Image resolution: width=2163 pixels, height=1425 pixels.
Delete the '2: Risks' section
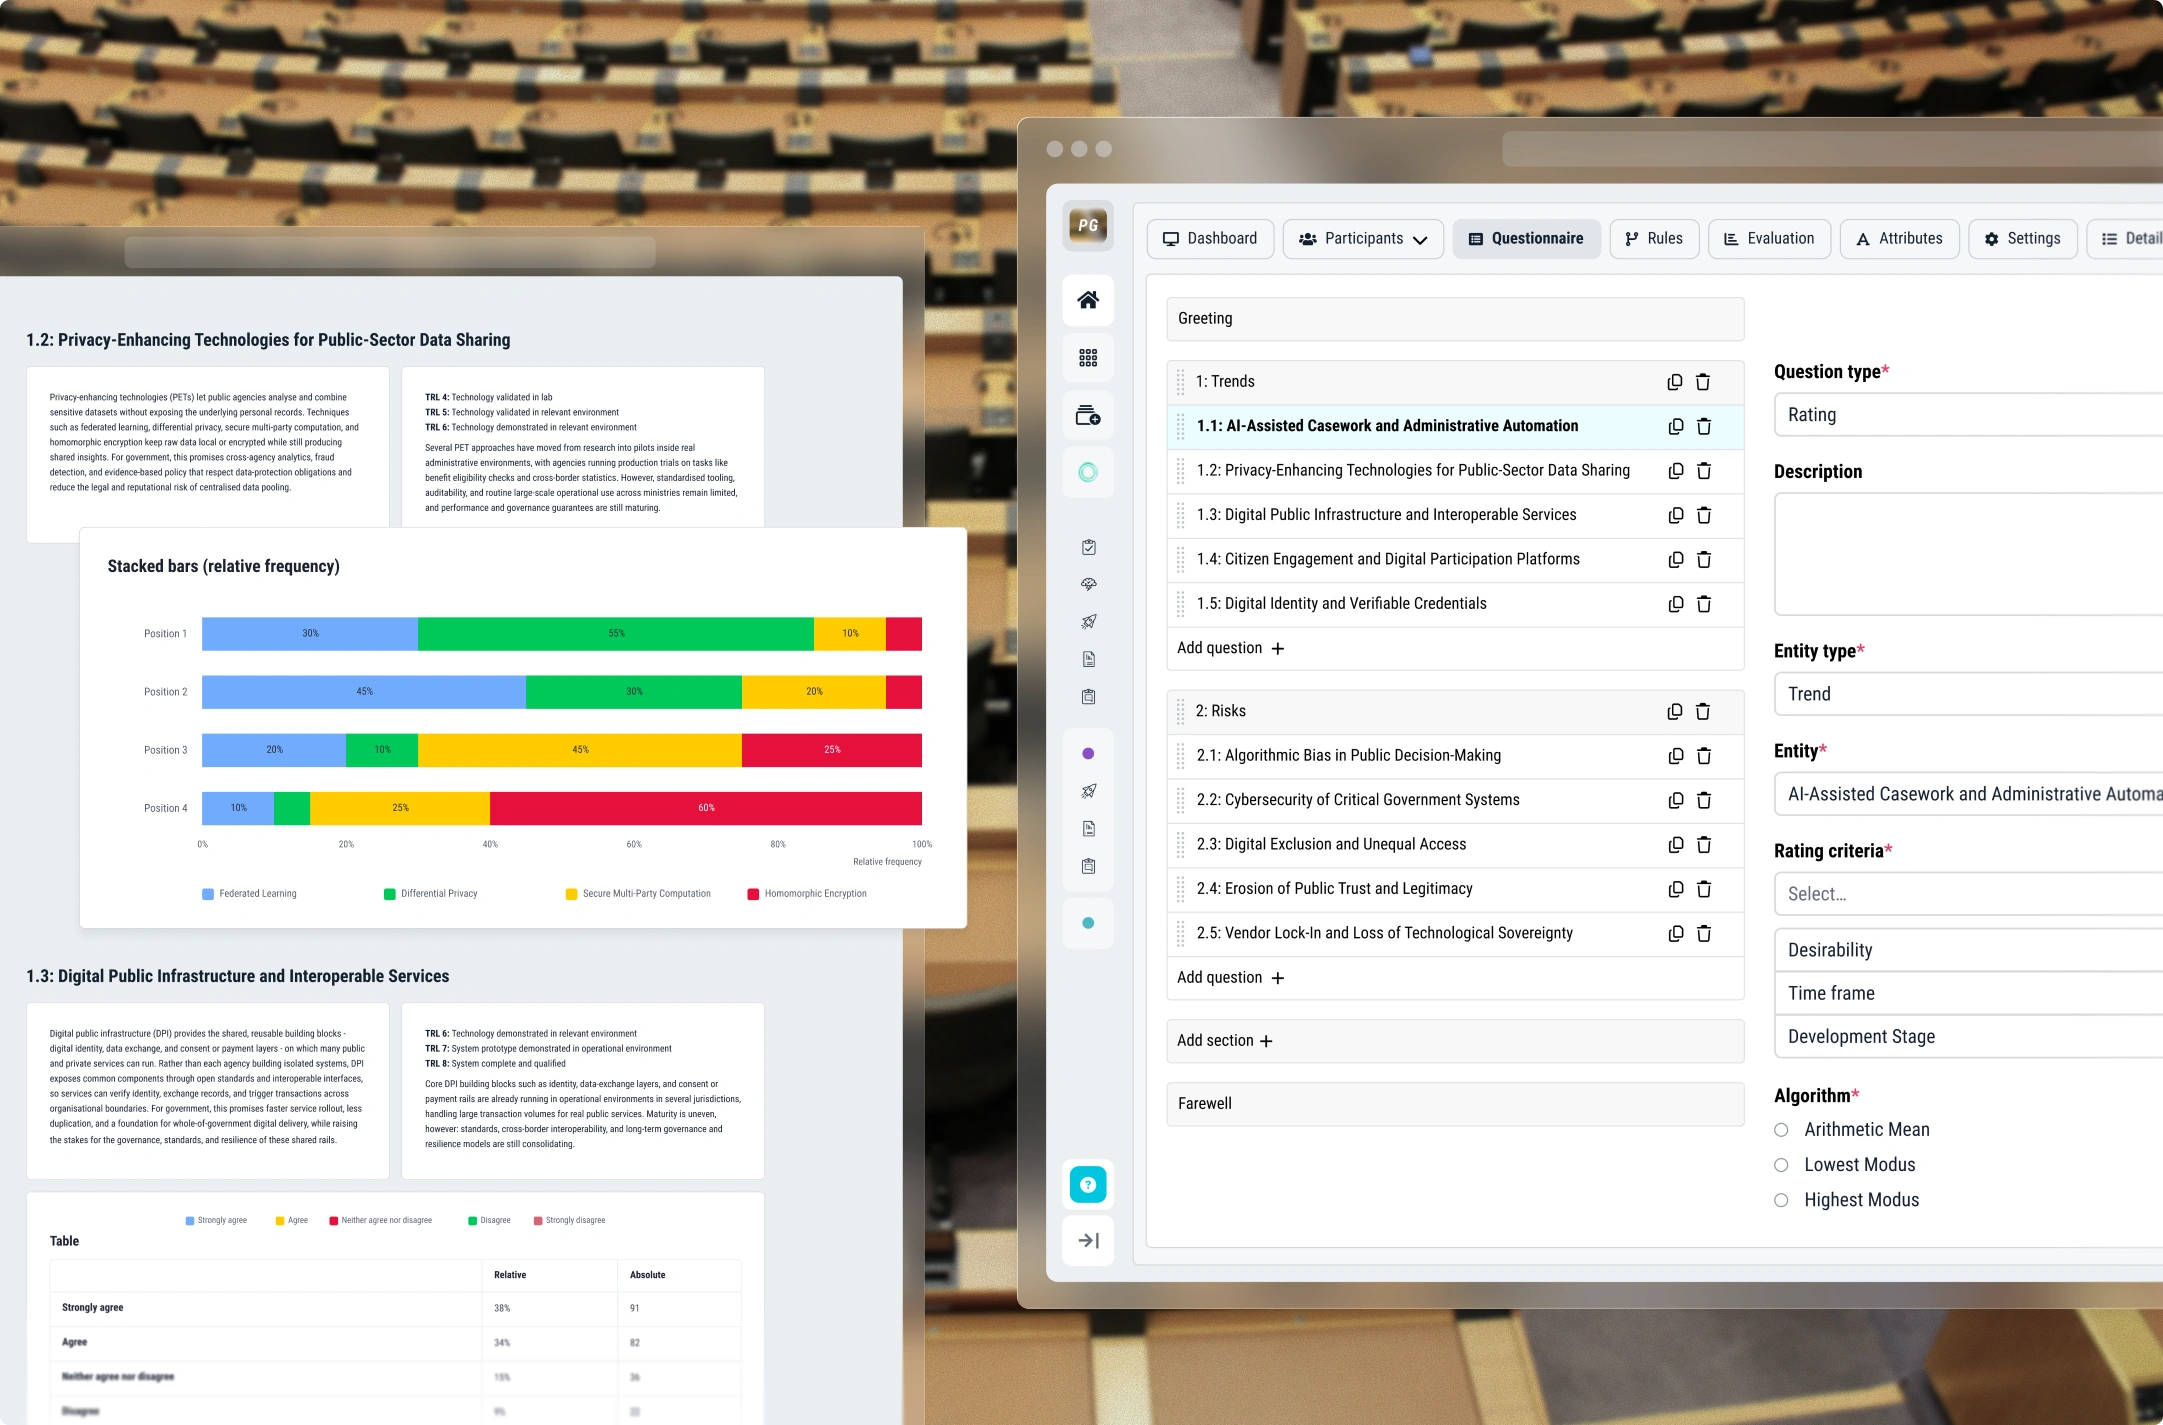pyautogui.click(x=1703, y=711)
